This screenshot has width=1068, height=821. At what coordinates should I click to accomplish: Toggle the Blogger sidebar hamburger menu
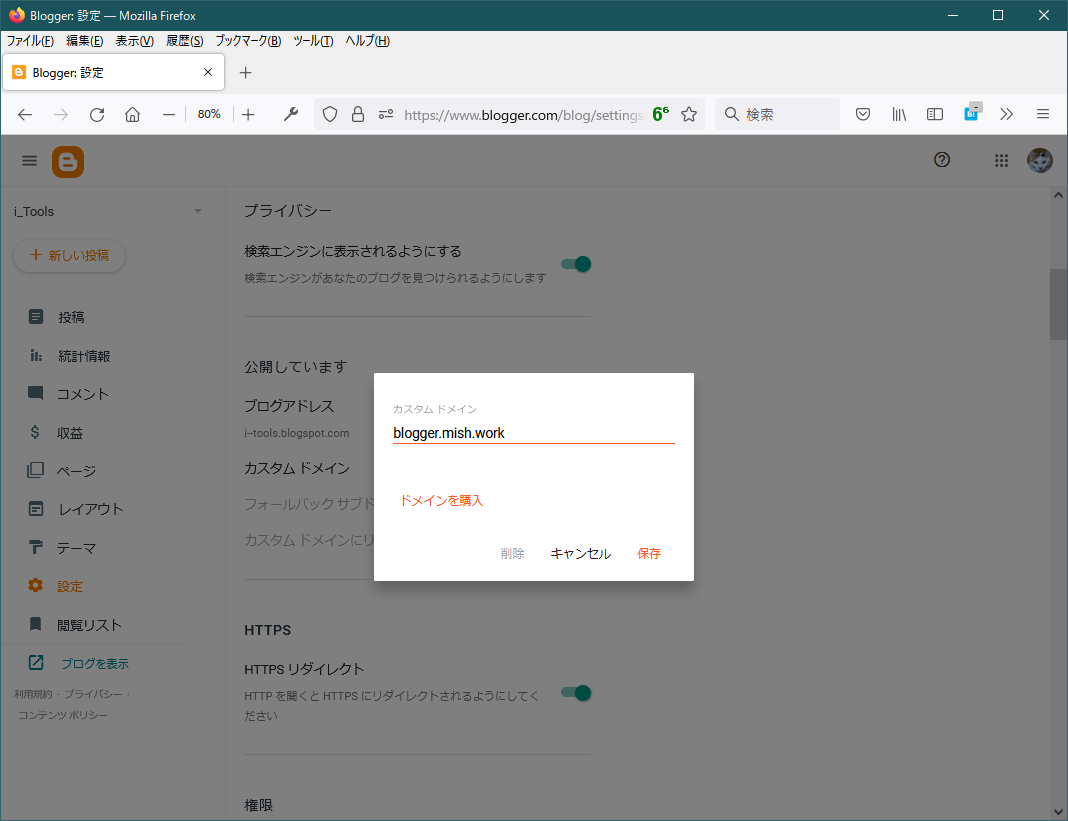pos(29,161)
